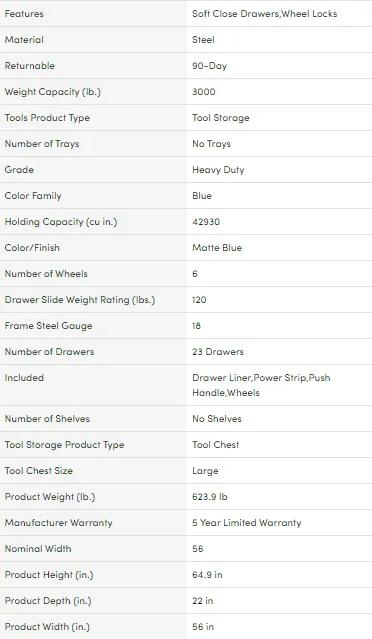Click the Weight Capacity (lb.) label

click(x=52, y=92)
